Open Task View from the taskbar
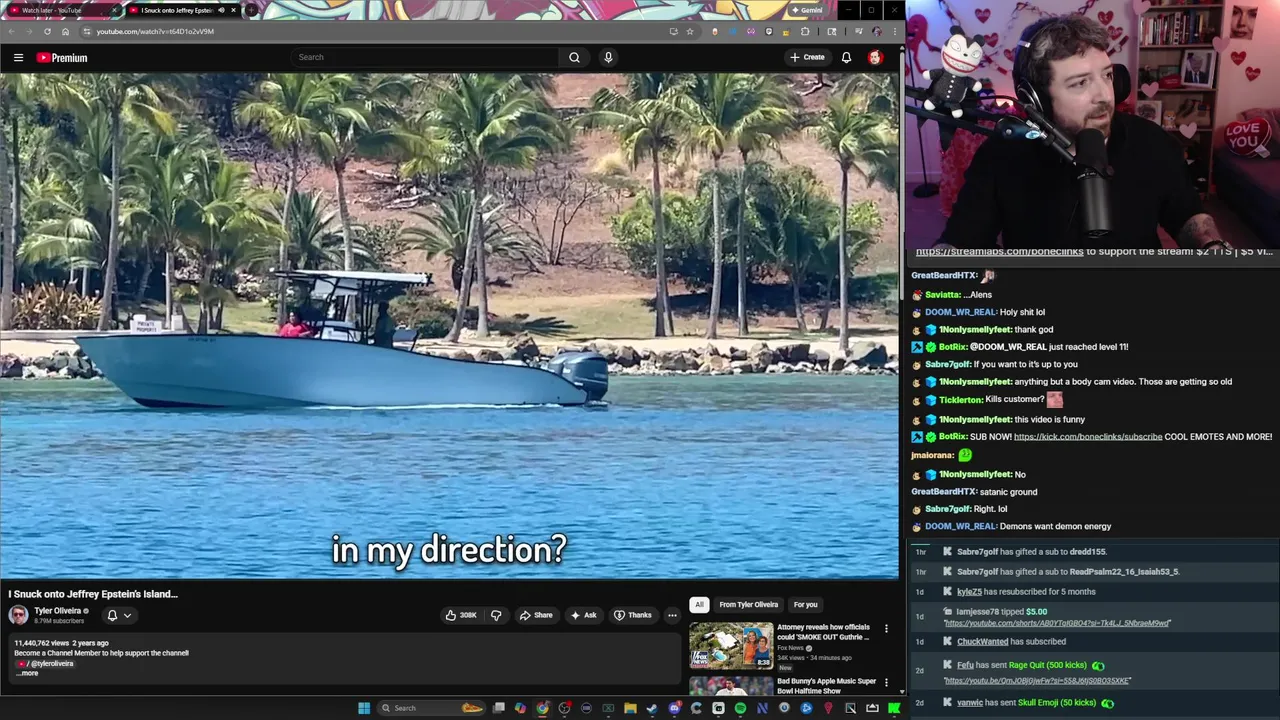Screen dimensions: 1280x720 [498, 708]
